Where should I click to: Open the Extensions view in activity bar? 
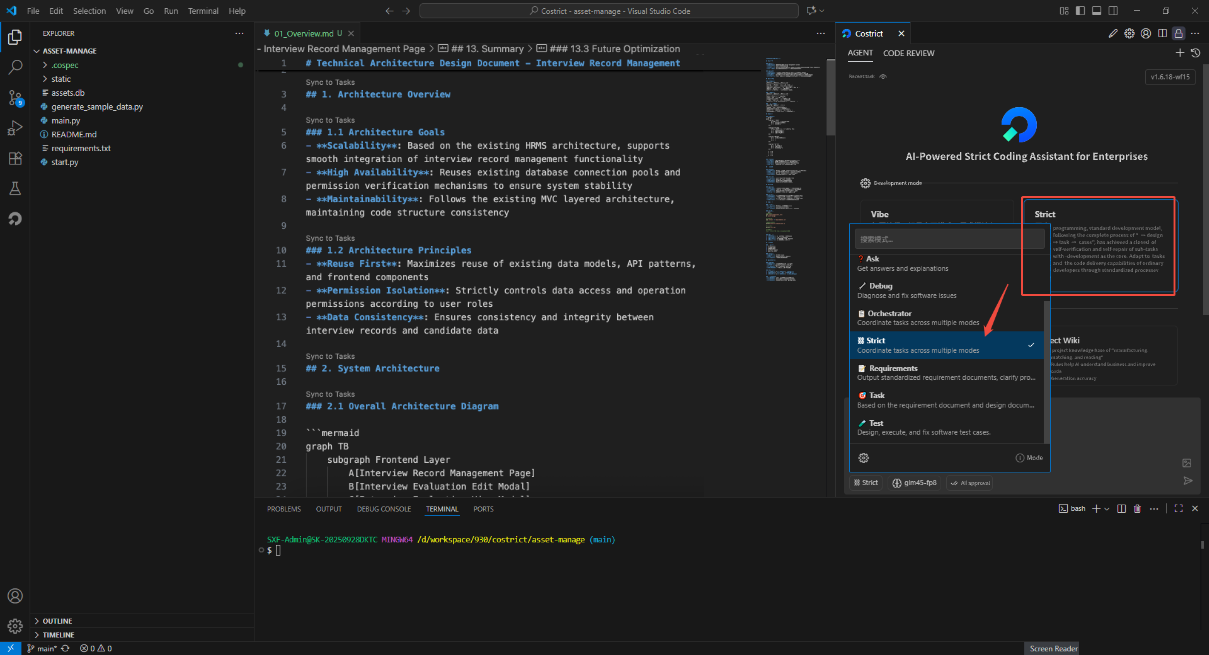point(15,158)
